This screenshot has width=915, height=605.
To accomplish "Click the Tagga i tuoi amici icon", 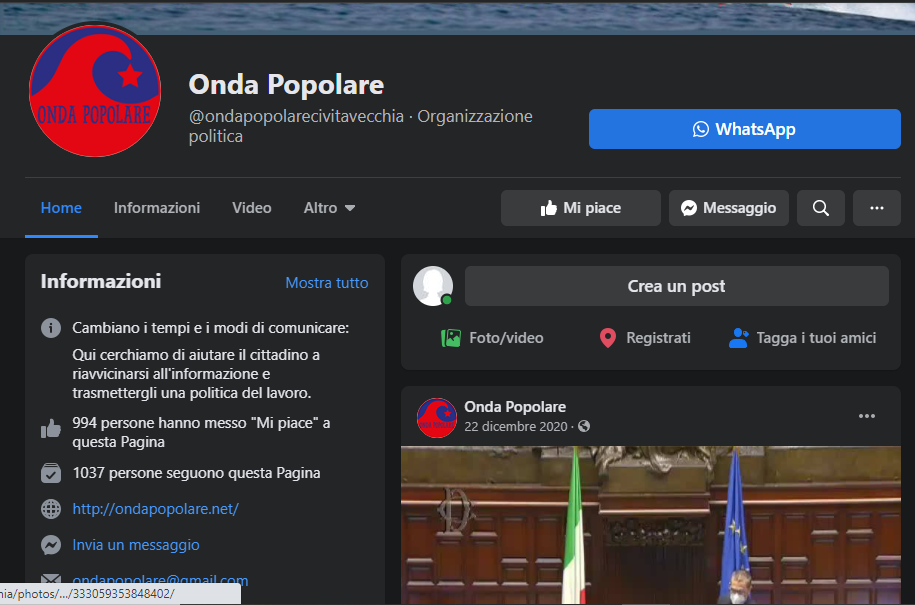I will pos(738,338).
